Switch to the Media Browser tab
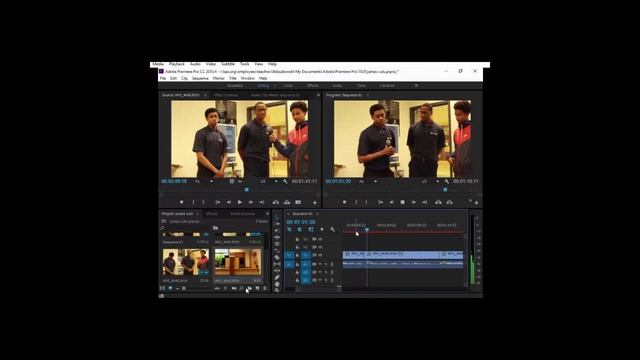The image size is (640, 360). (x=242, y=213)
